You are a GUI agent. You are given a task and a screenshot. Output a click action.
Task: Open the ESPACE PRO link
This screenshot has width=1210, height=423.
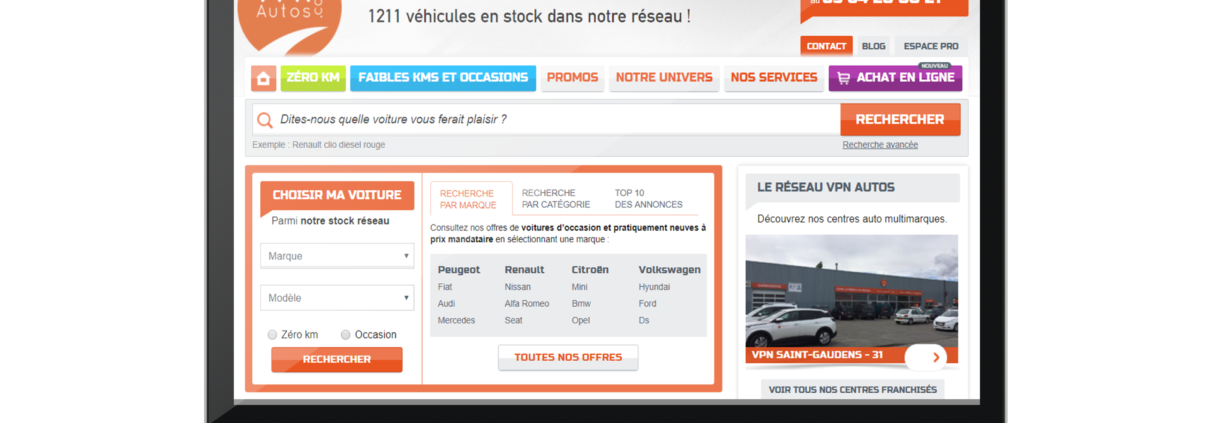[931, 46]
